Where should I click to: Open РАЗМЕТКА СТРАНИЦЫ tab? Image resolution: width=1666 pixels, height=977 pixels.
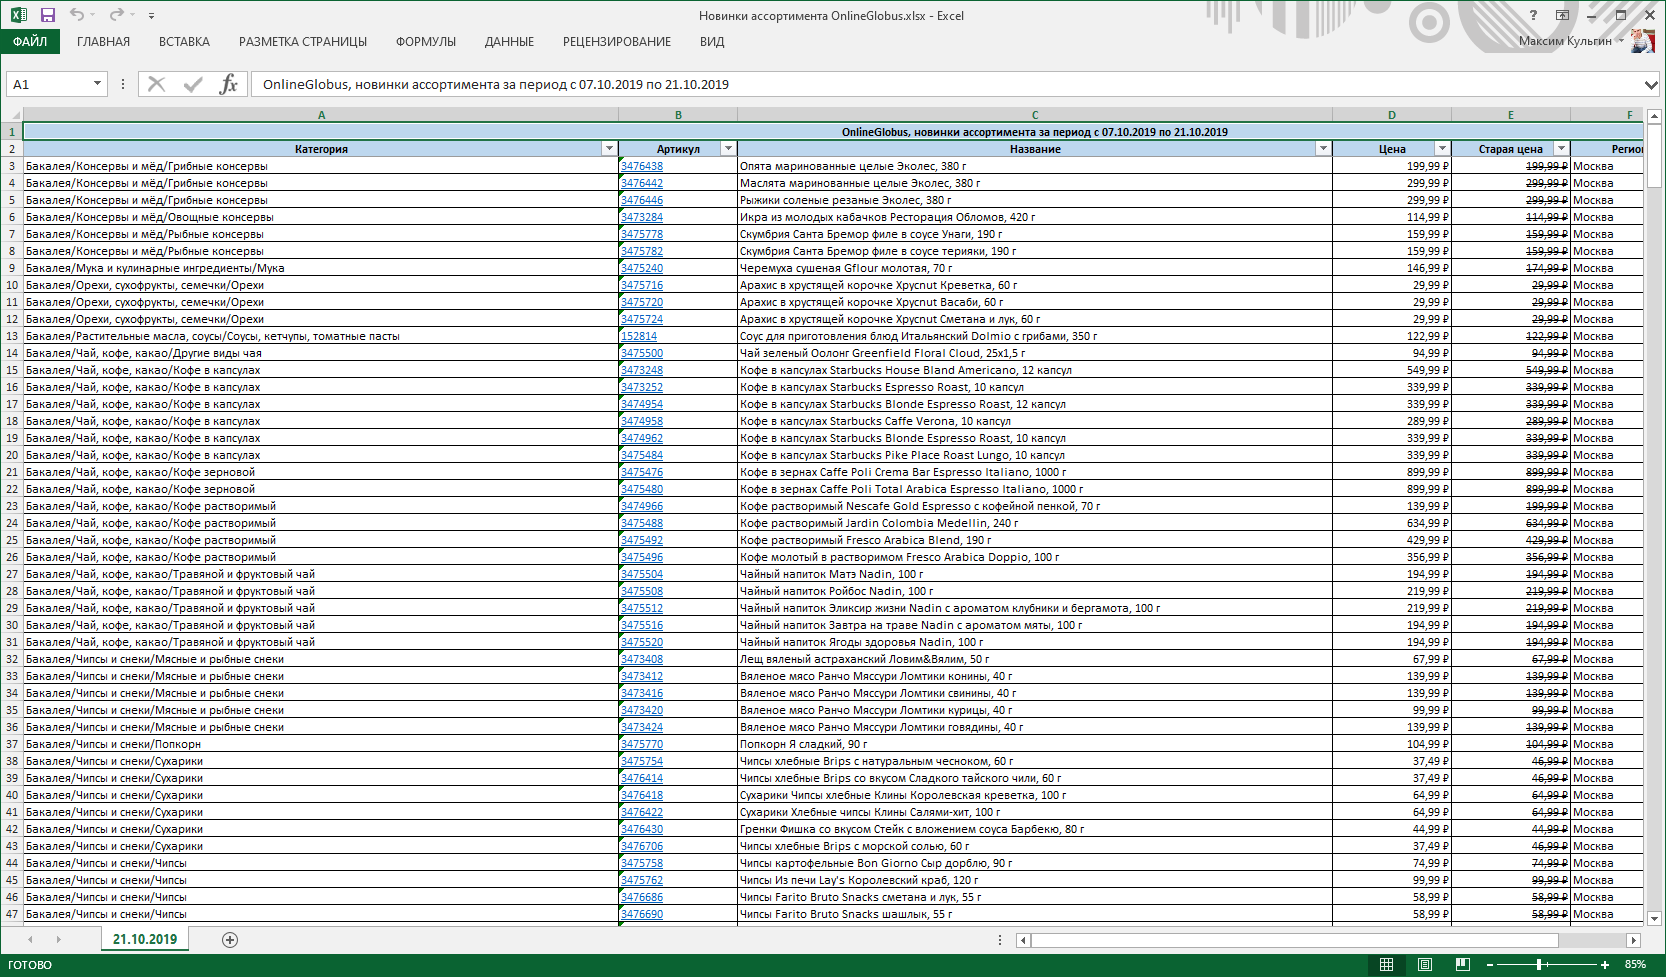303,42
